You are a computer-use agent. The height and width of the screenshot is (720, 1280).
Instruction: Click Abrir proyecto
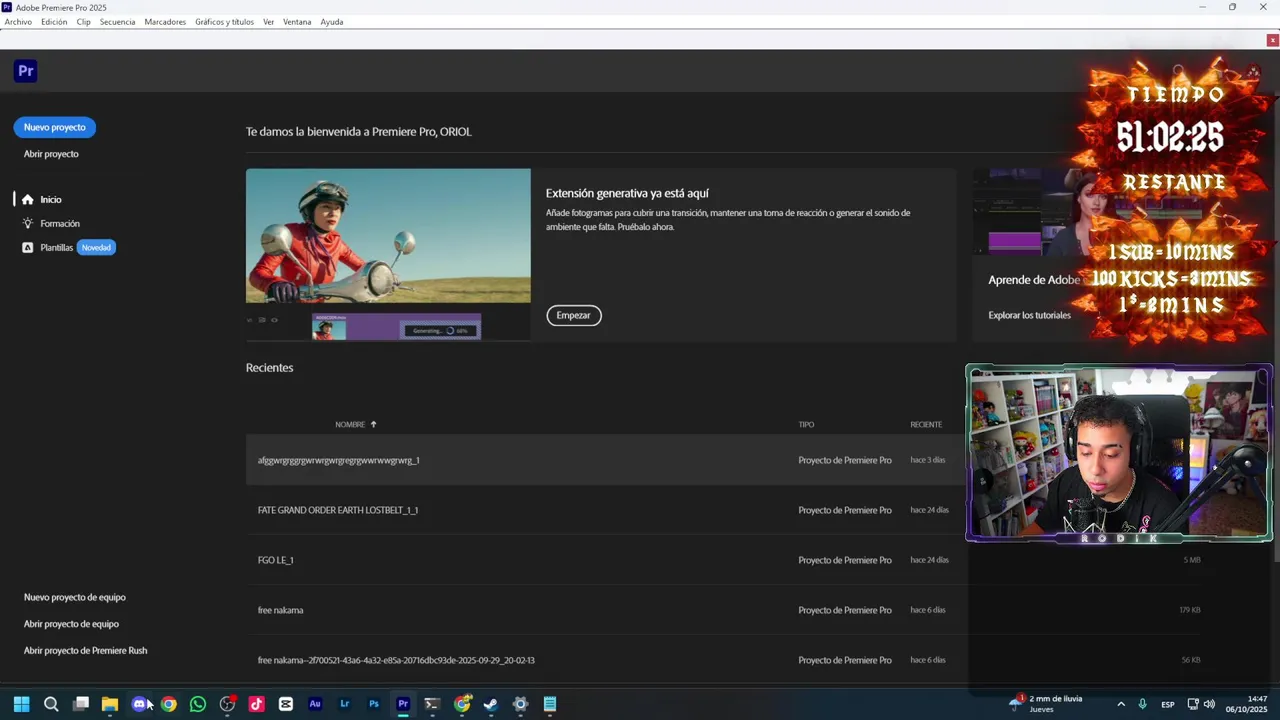pos(51,154)
